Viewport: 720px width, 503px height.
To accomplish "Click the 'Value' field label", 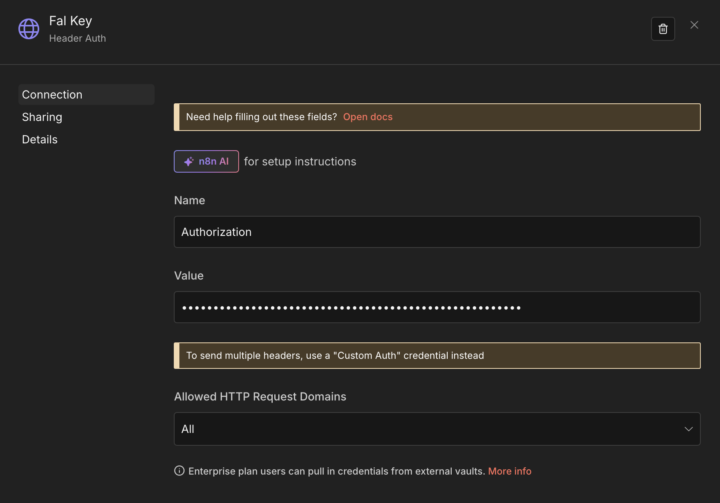I will coord(189,276).
